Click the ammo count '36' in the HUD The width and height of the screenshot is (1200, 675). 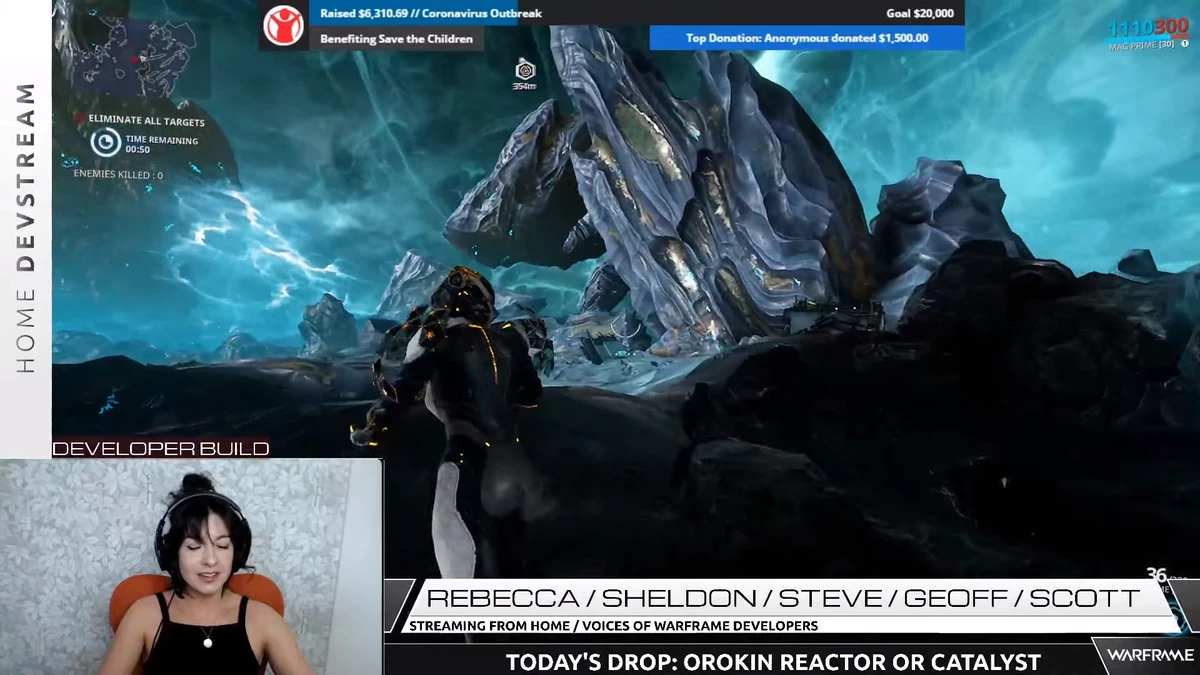click(x=1157, y=575)
